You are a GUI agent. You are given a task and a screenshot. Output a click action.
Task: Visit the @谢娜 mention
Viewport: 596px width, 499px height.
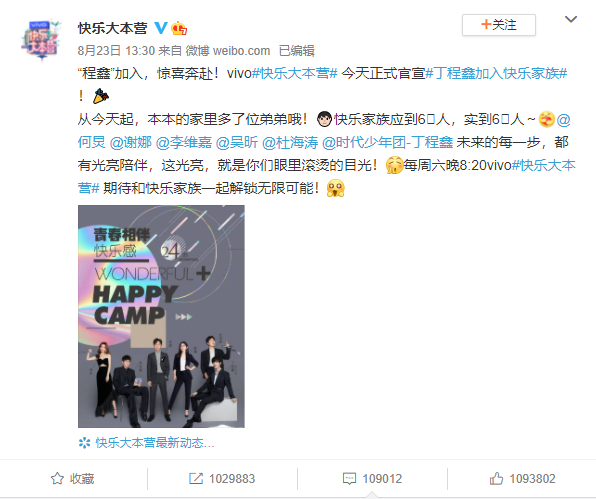pos(131,143)
